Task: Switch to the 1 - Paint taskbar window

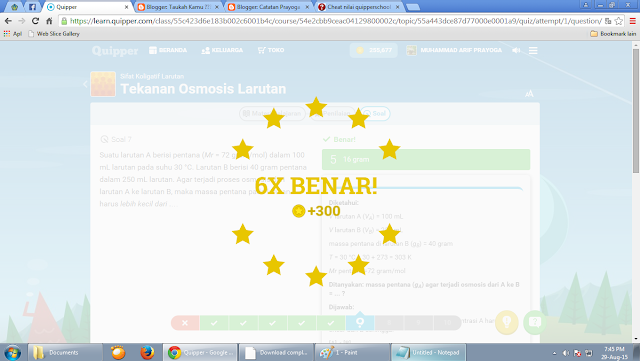Action: click(x=352, y=352)
